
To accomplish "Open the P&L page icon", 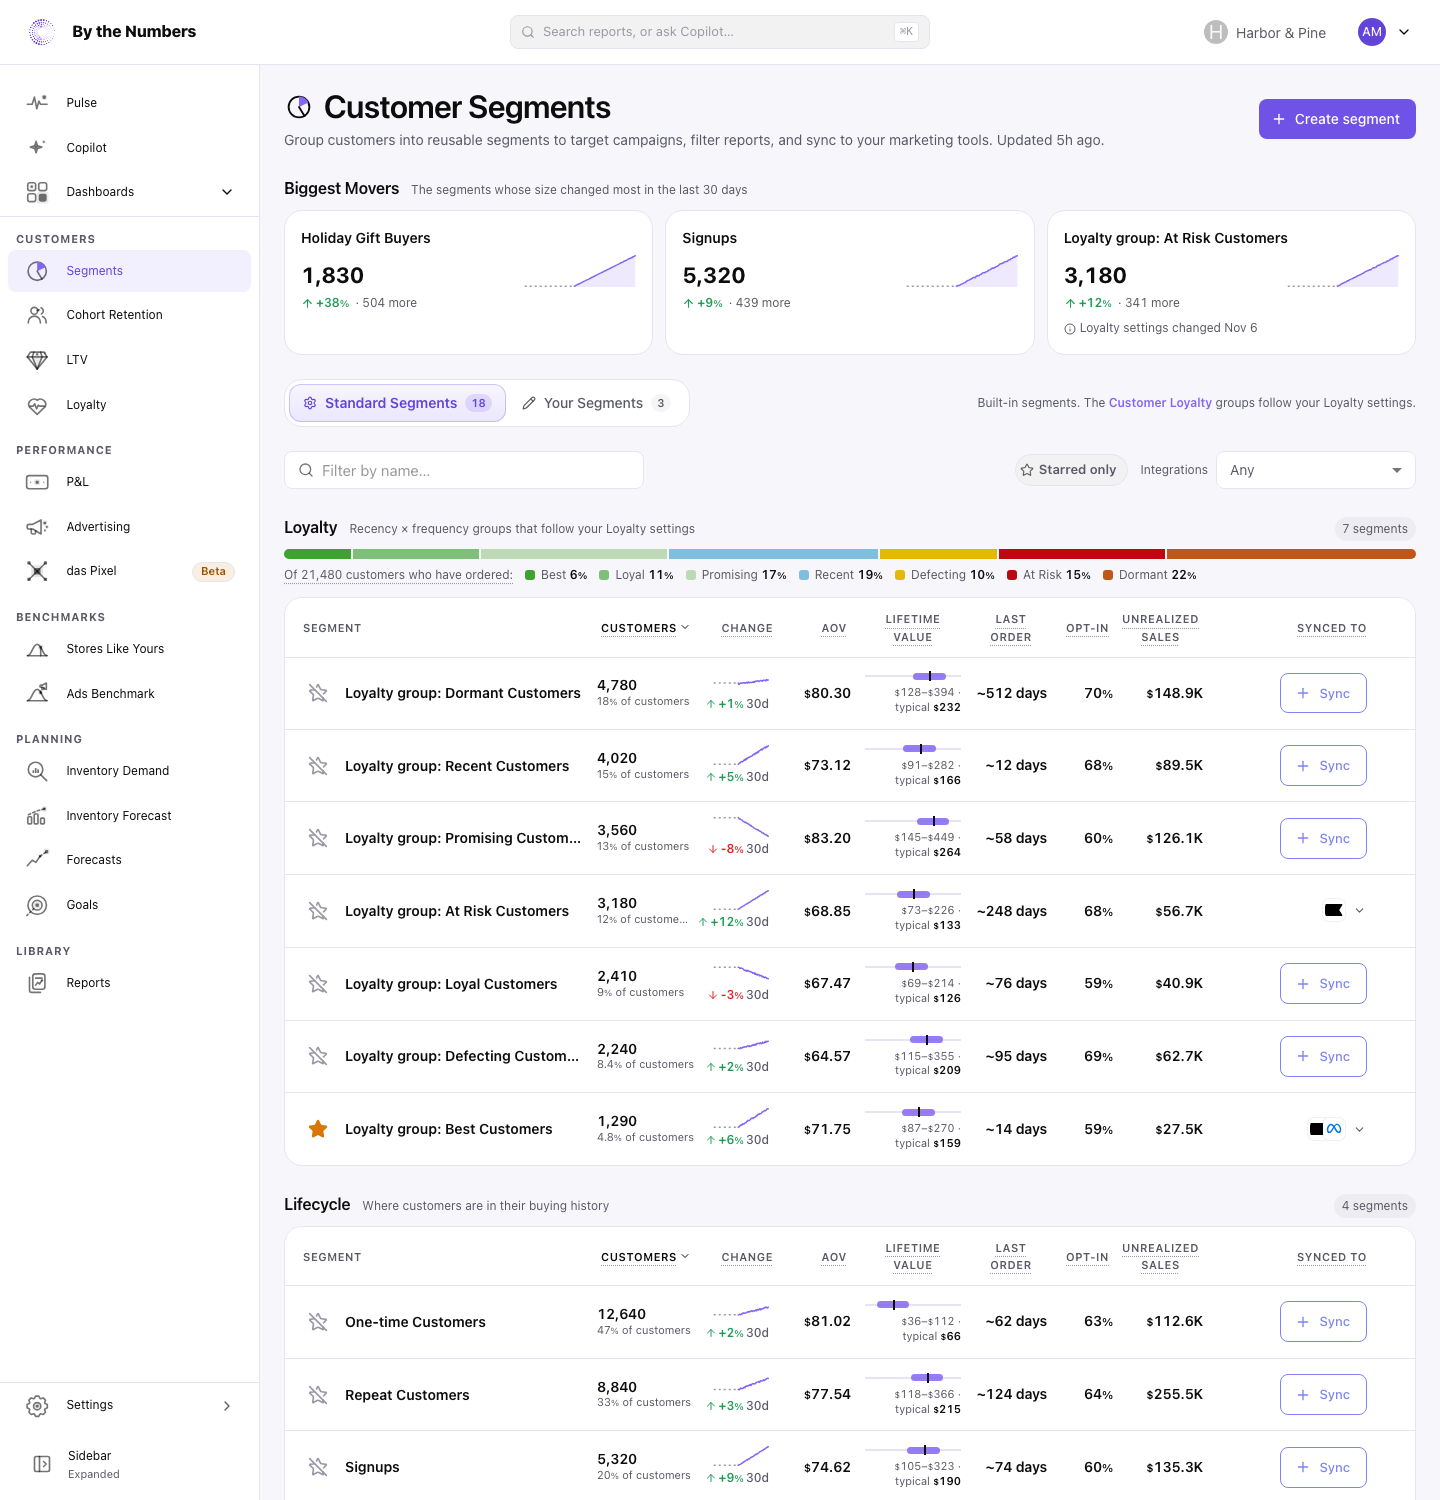I will point(37,482).
